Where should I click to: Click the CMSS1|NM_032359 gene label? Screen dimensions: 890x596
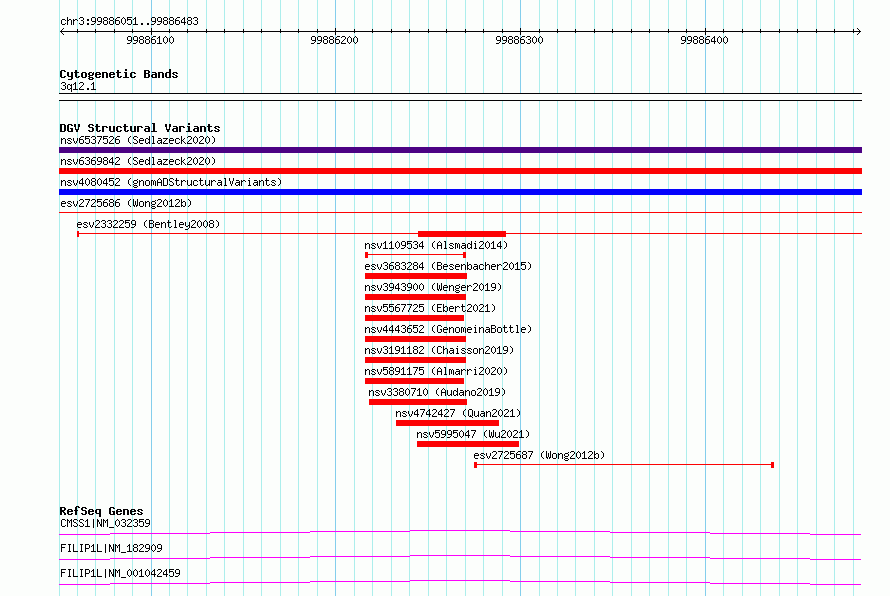pos(105,523)
